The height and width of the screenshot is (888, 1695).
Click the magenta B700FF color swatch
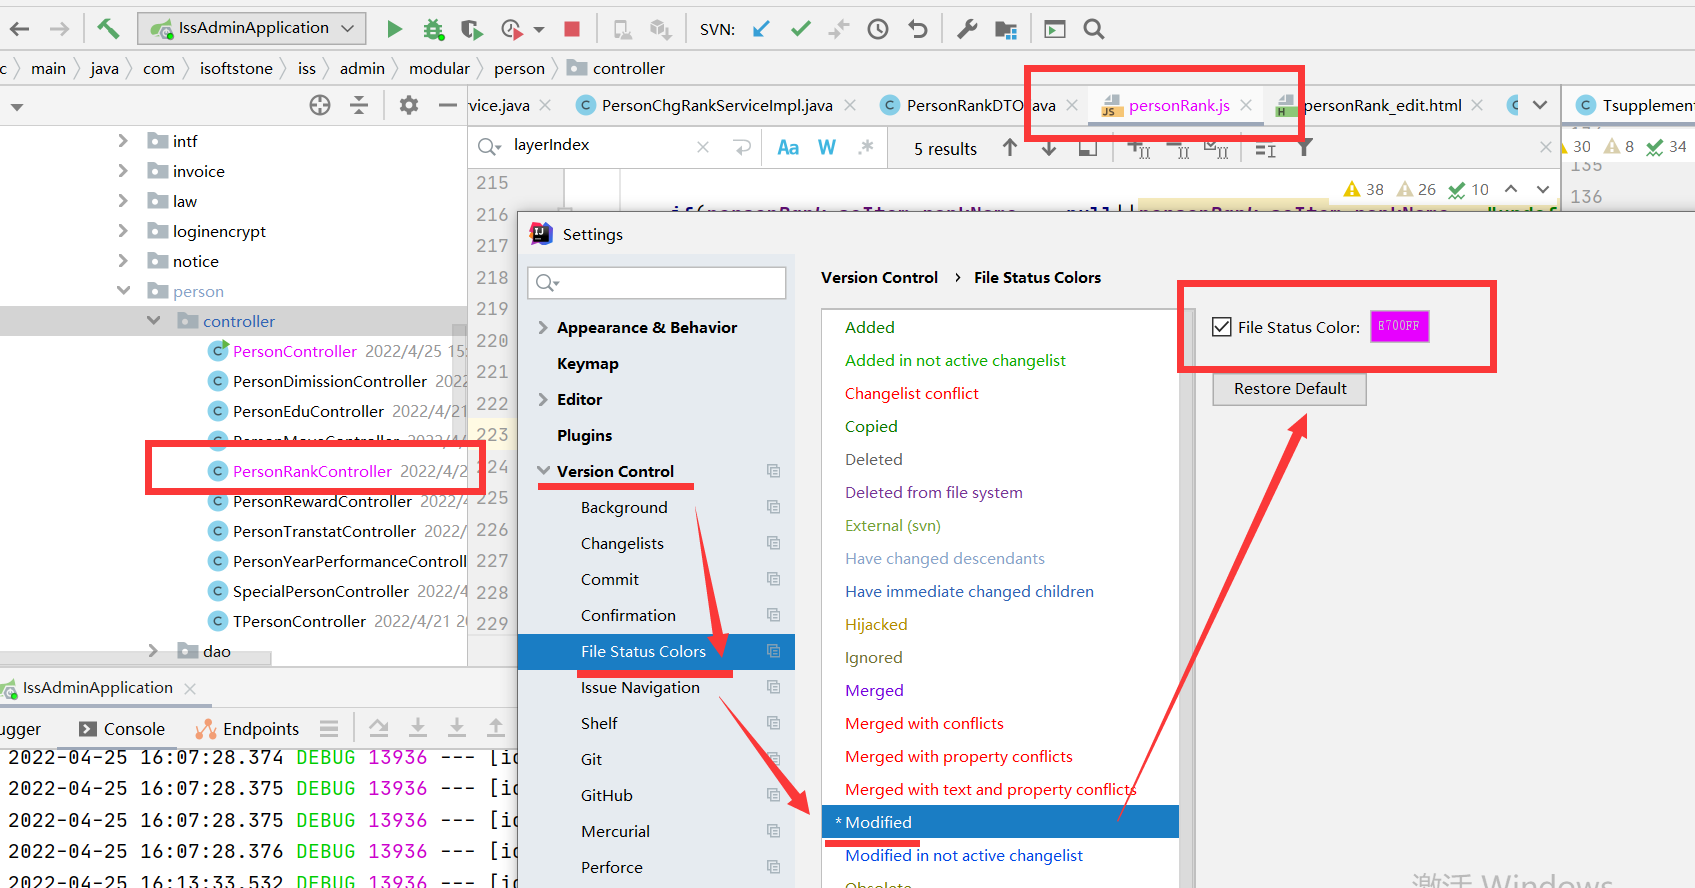point(1399,326)
